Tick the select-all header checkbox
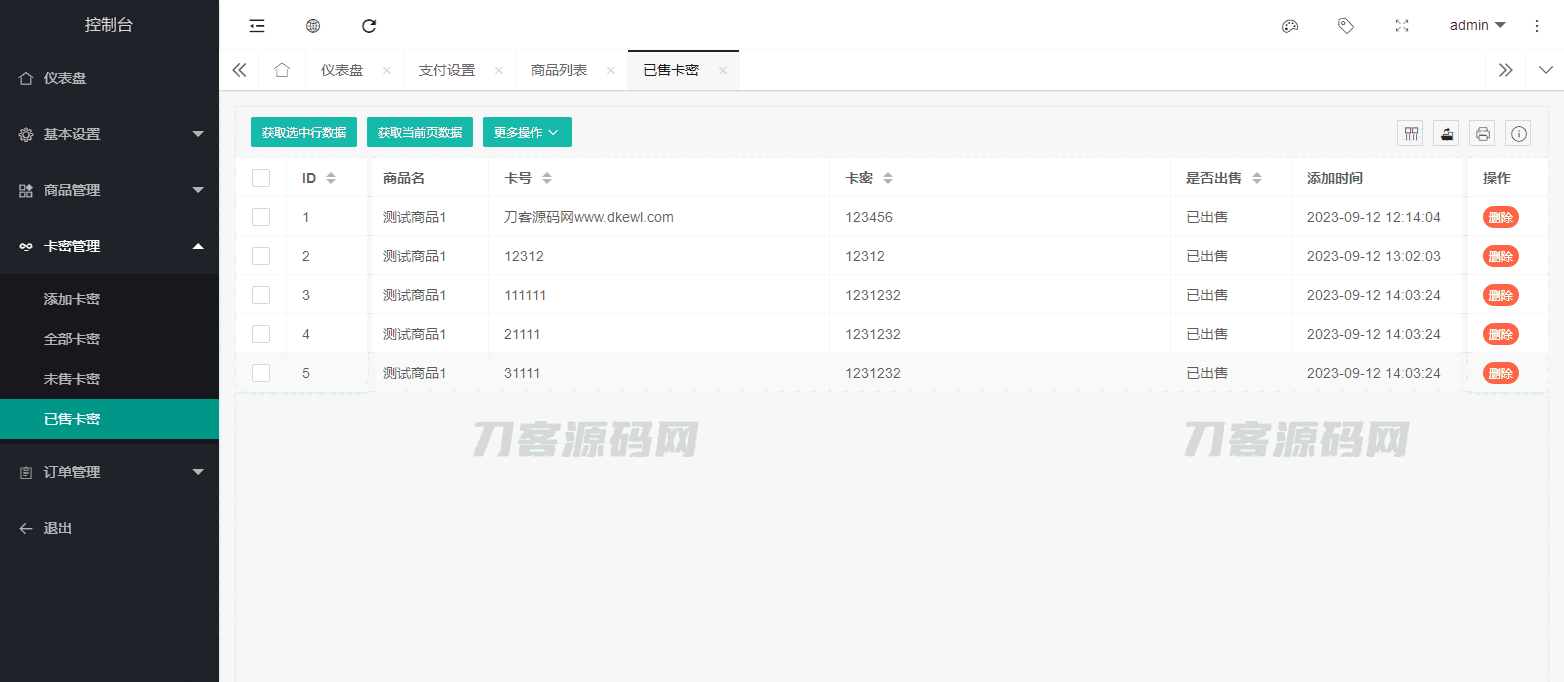Screen dimensions: 1564x682 pos(261,178)
